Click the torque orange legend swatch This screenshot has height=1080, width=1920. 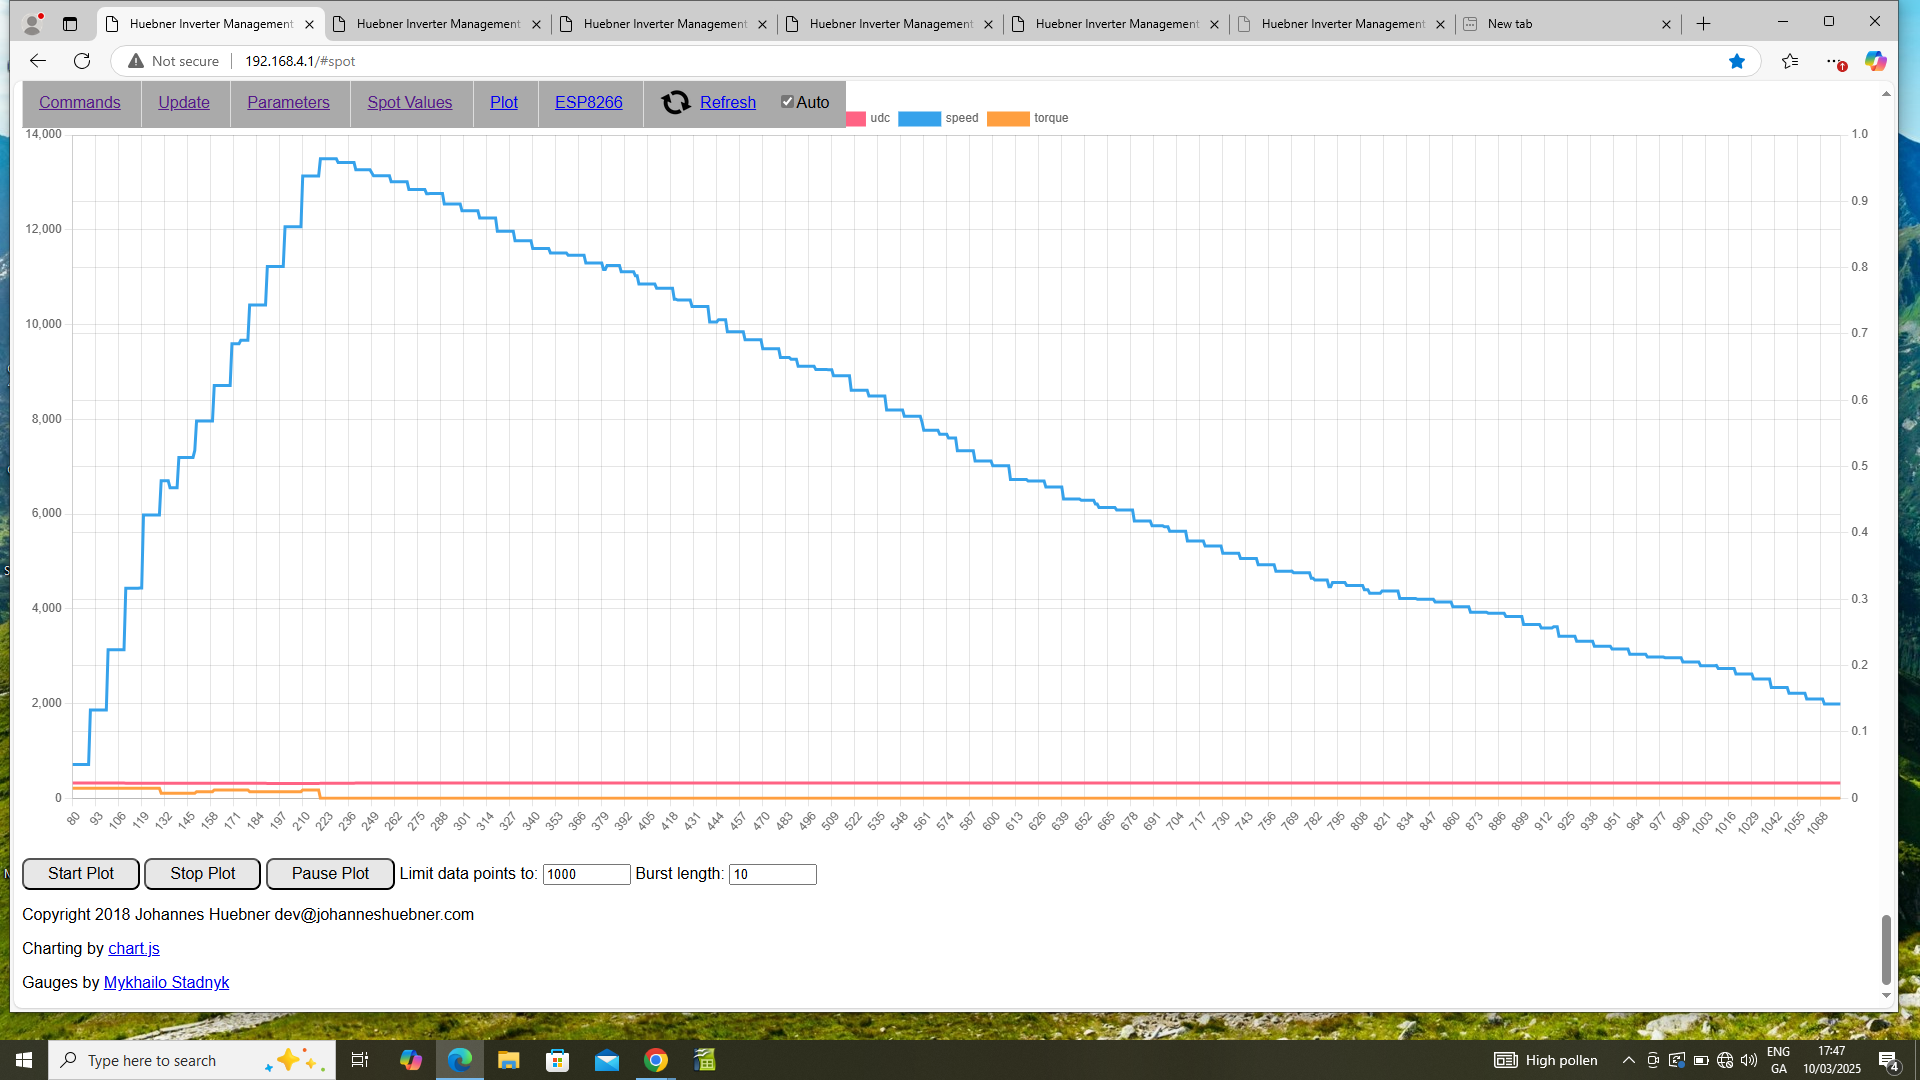pyautogui.click(x=1008, y=118)
